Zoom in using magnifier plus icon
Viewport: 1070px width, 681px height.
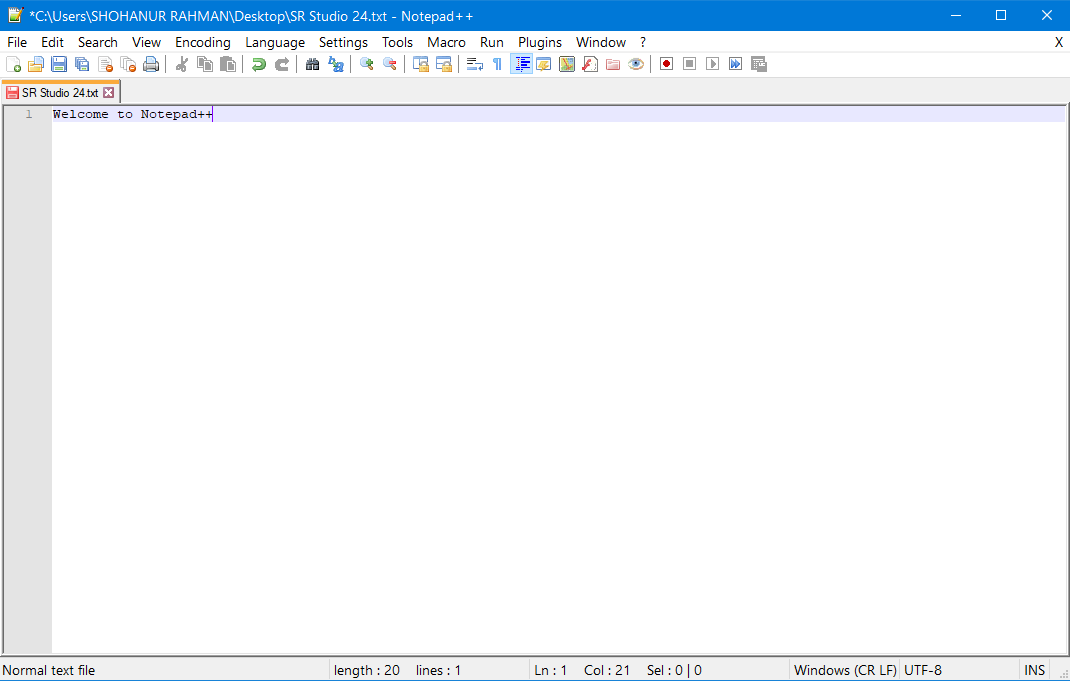tap(366, 64)
